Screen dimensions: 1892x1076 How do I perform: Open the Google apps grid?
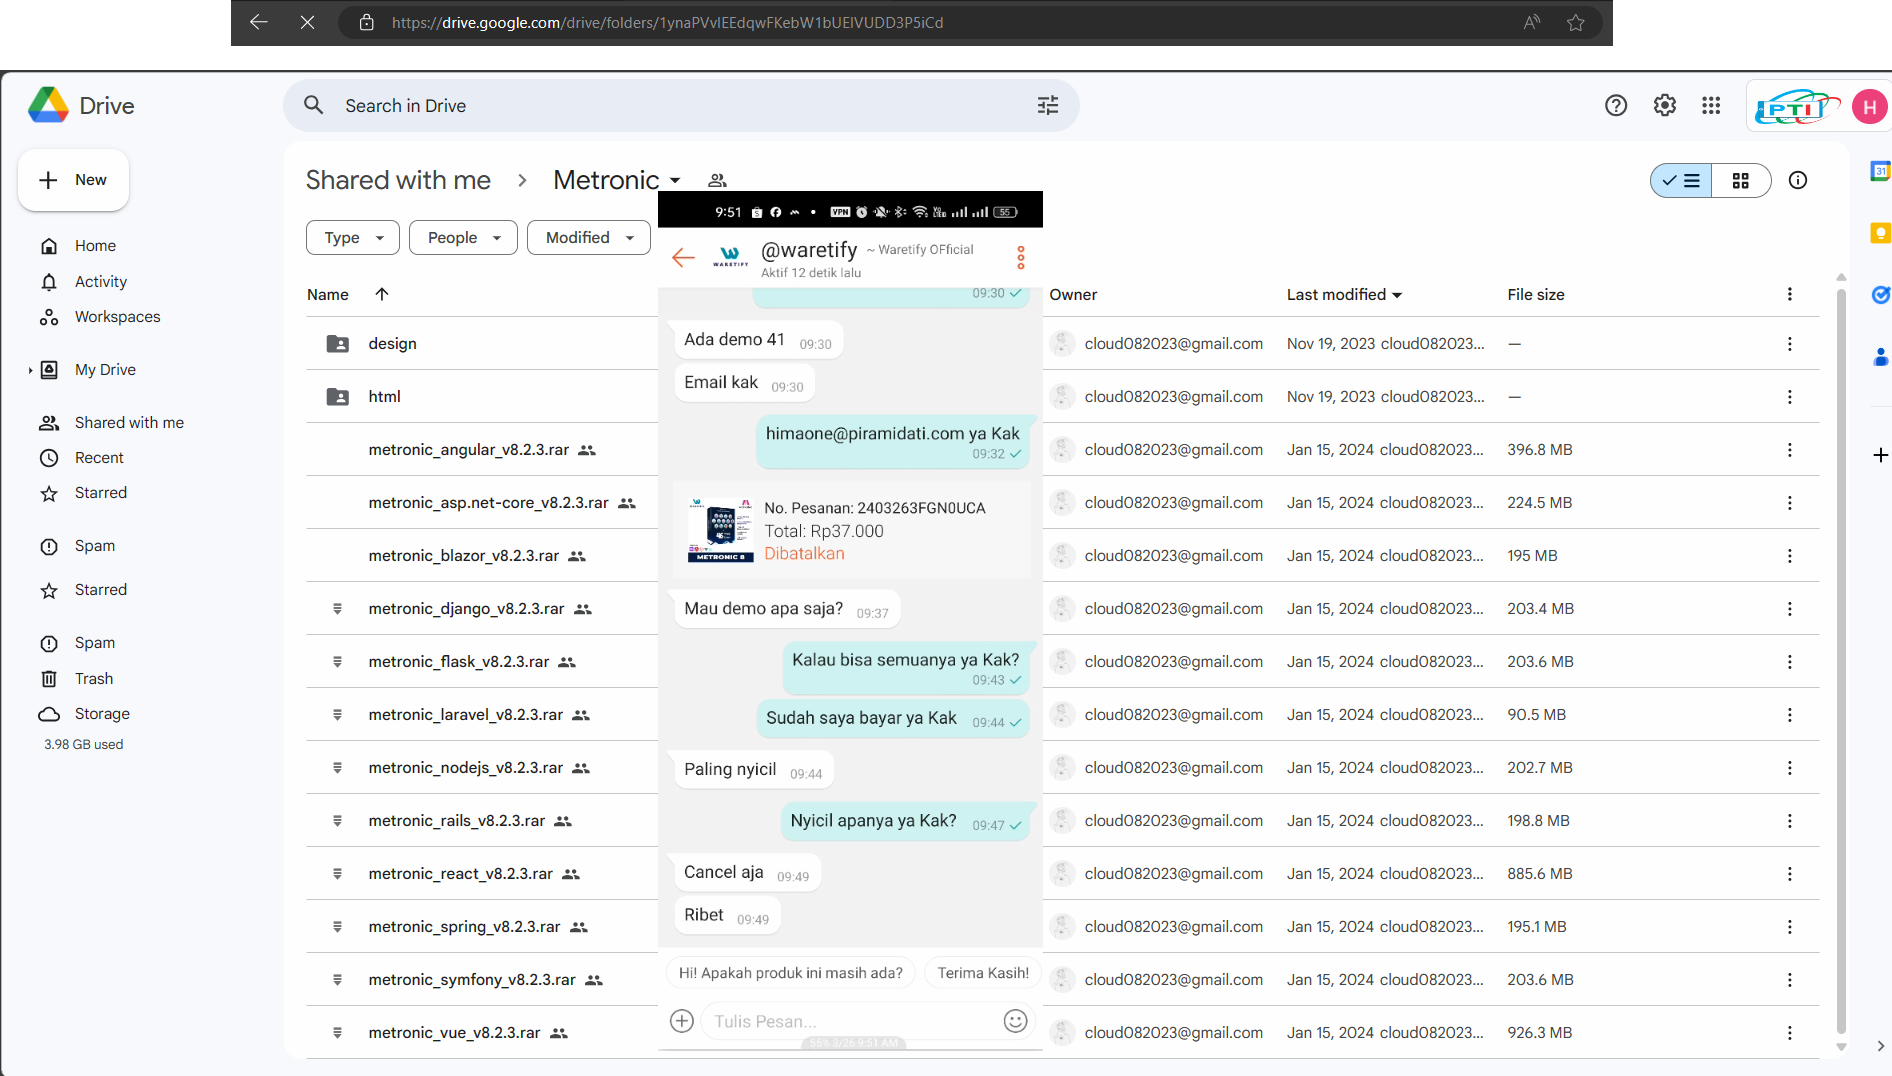pos(1711,106)
